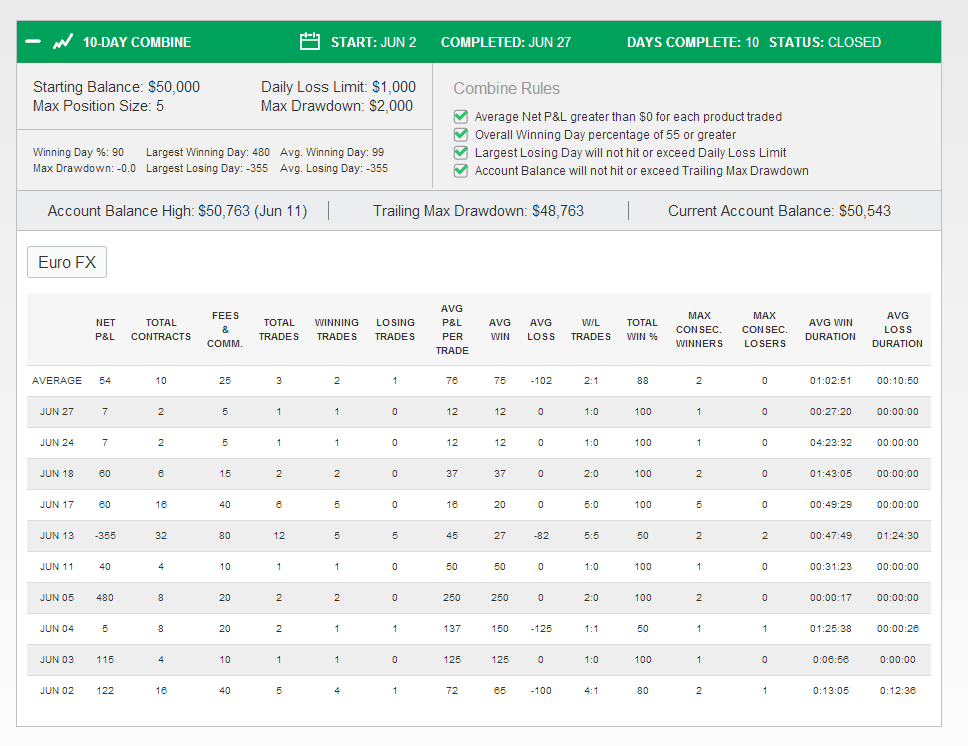968x746 pixels.
Task: Click the Combine Rules heading
Action: pyautogui.click(x=506, y=88)
